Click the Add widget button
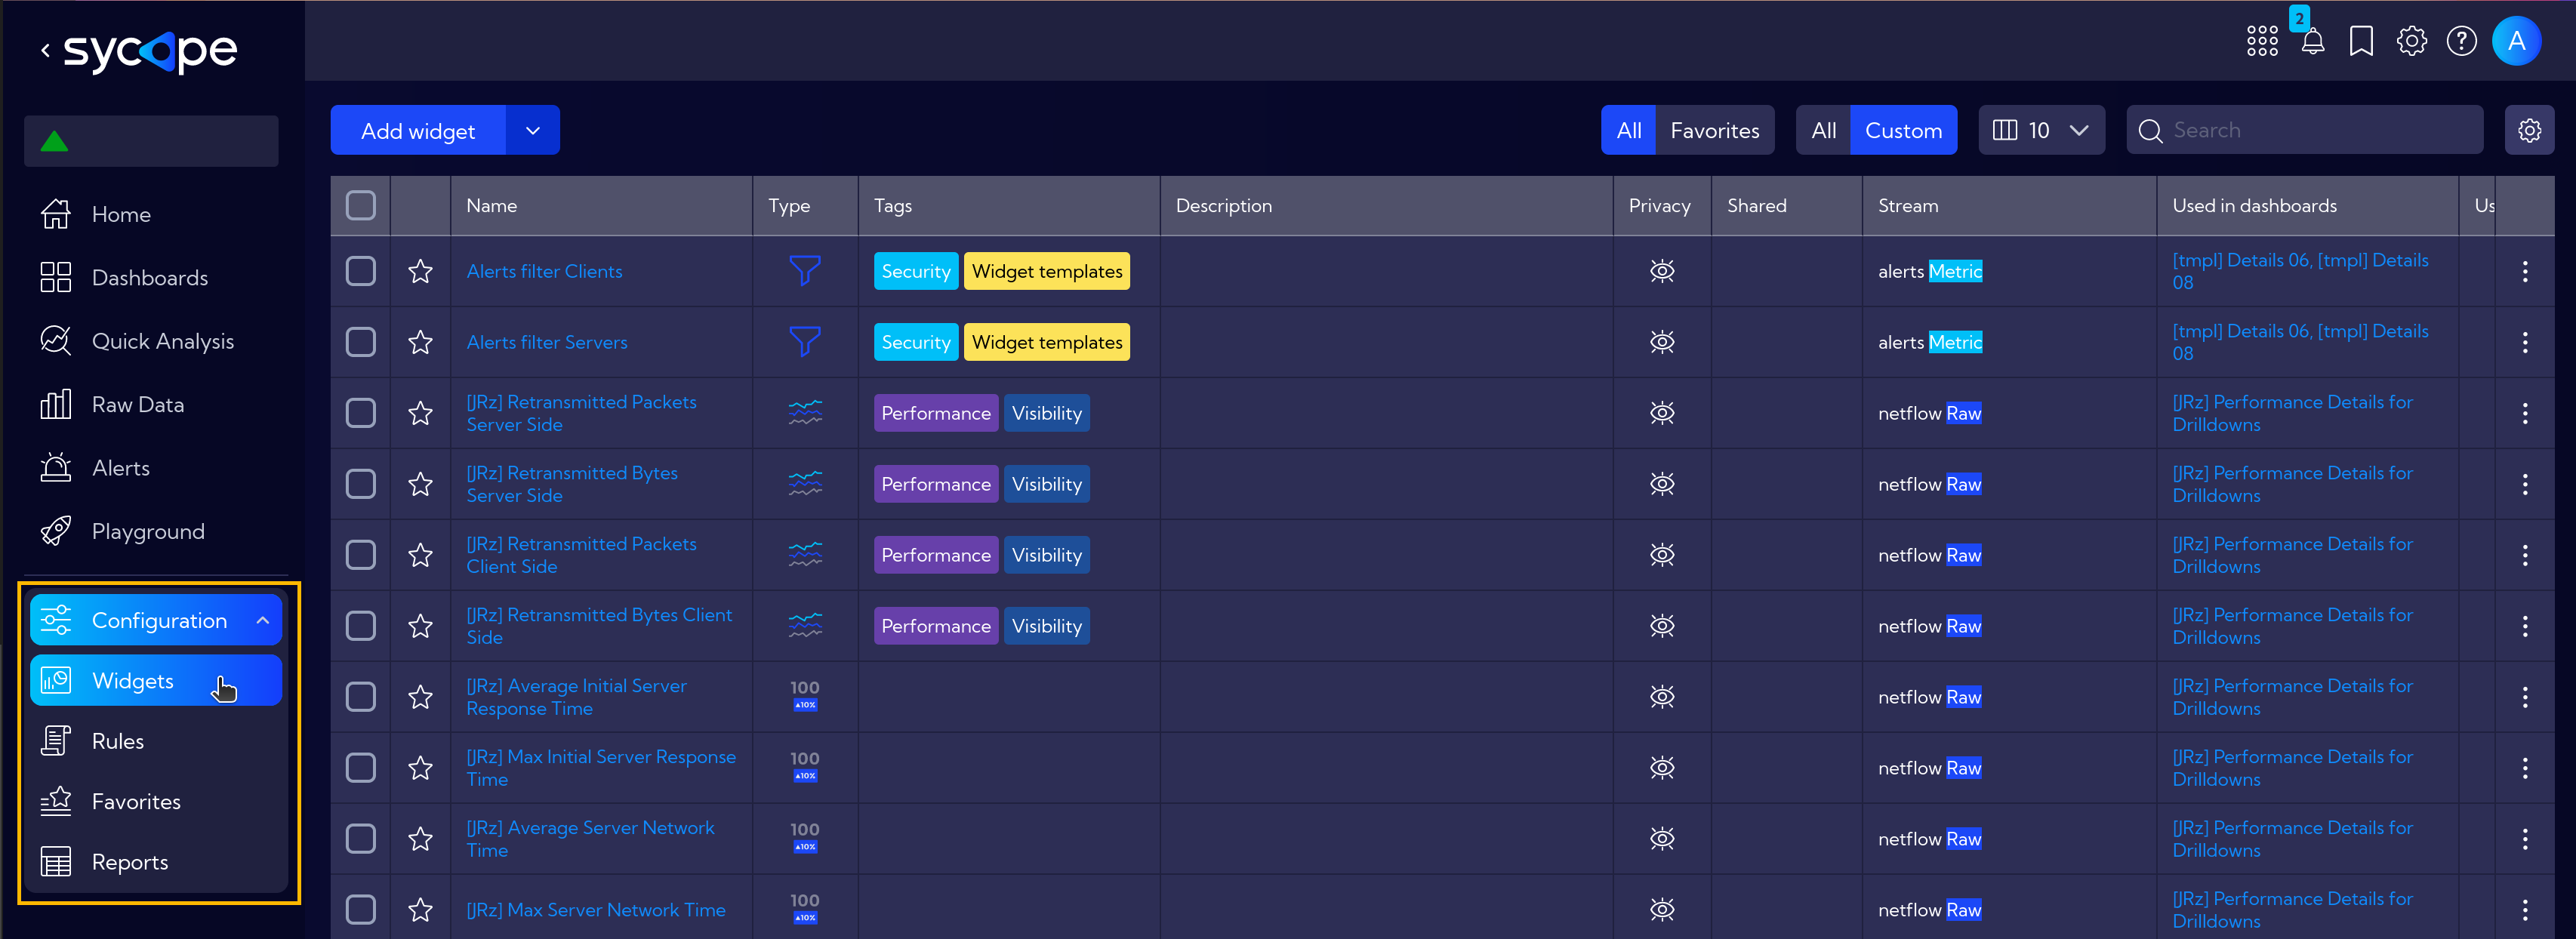 (418, 130)
